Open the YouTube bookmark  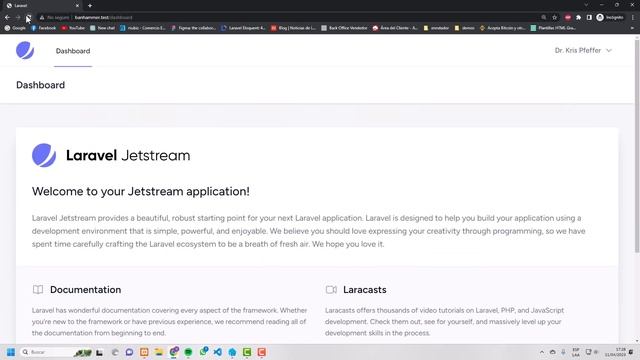(73, 28)
